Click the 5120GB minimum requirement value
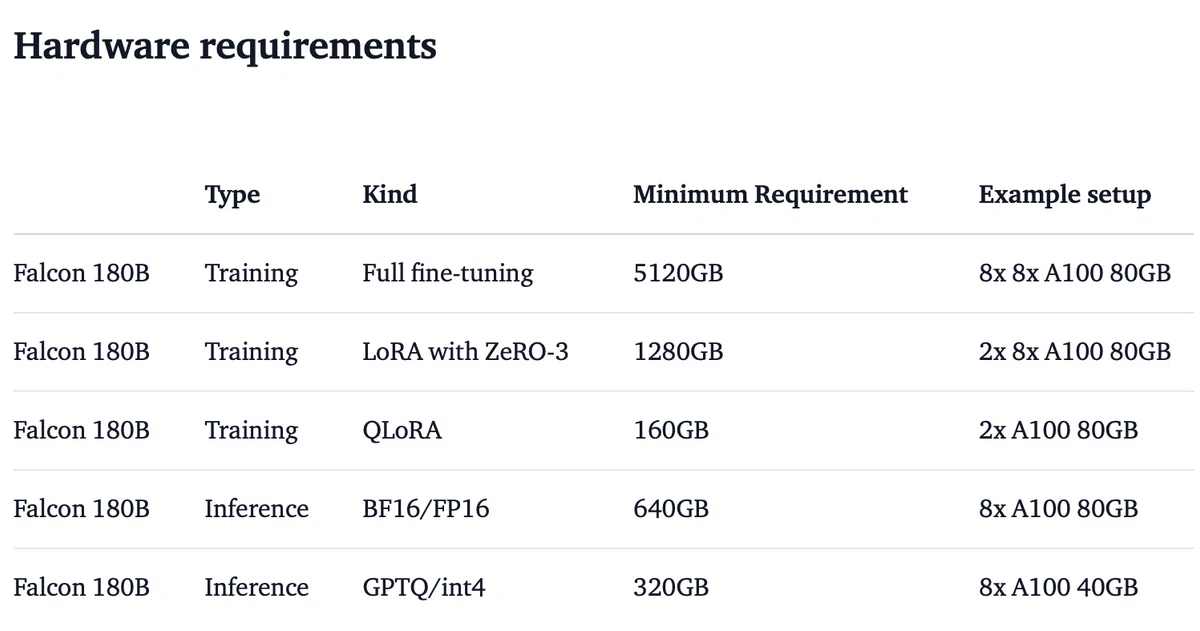Image resolution: width=1200 pixels, height=631 pixels. [x=678, y=273]
